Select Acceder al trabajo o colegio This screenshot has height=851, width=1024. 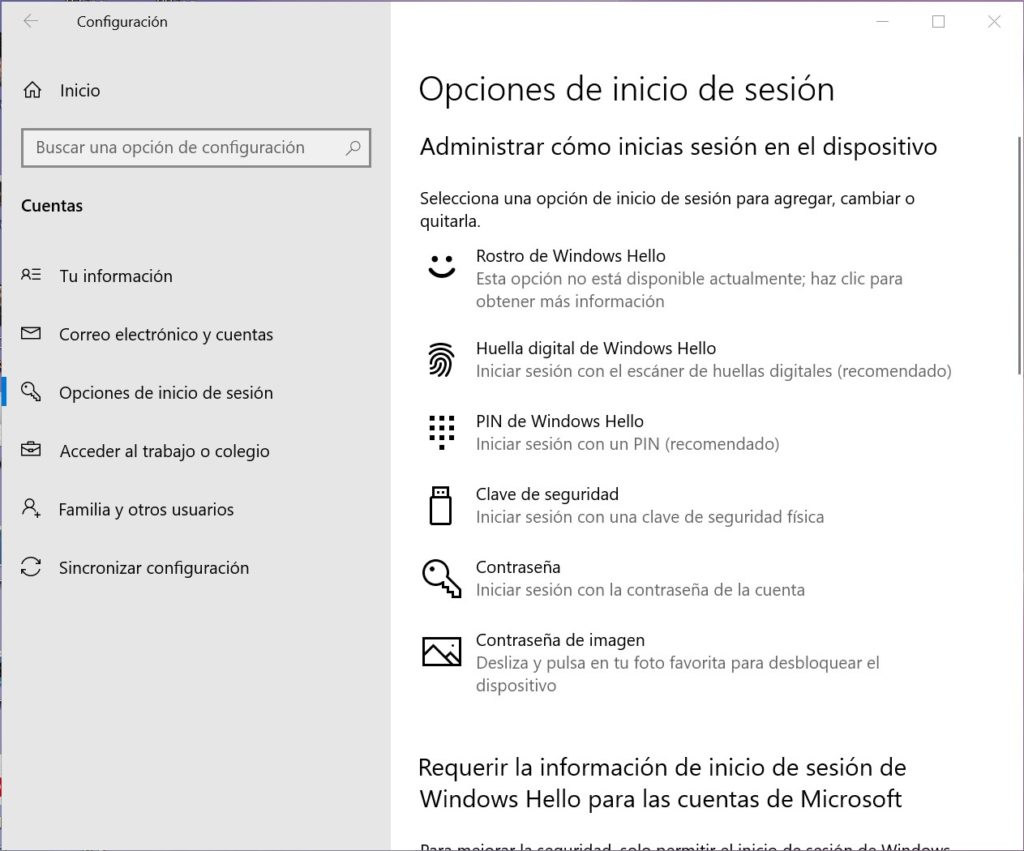164,452
